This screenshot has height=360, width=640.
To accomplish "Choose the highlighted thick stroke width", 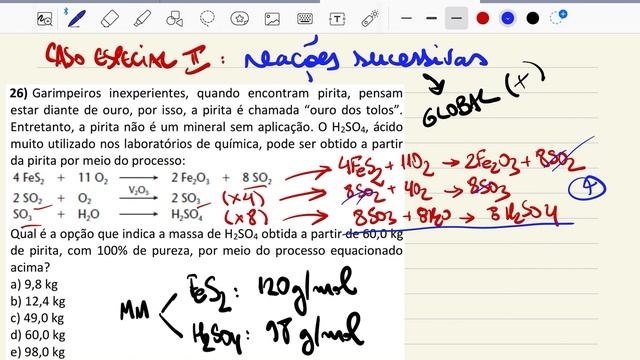I will 456,18.
